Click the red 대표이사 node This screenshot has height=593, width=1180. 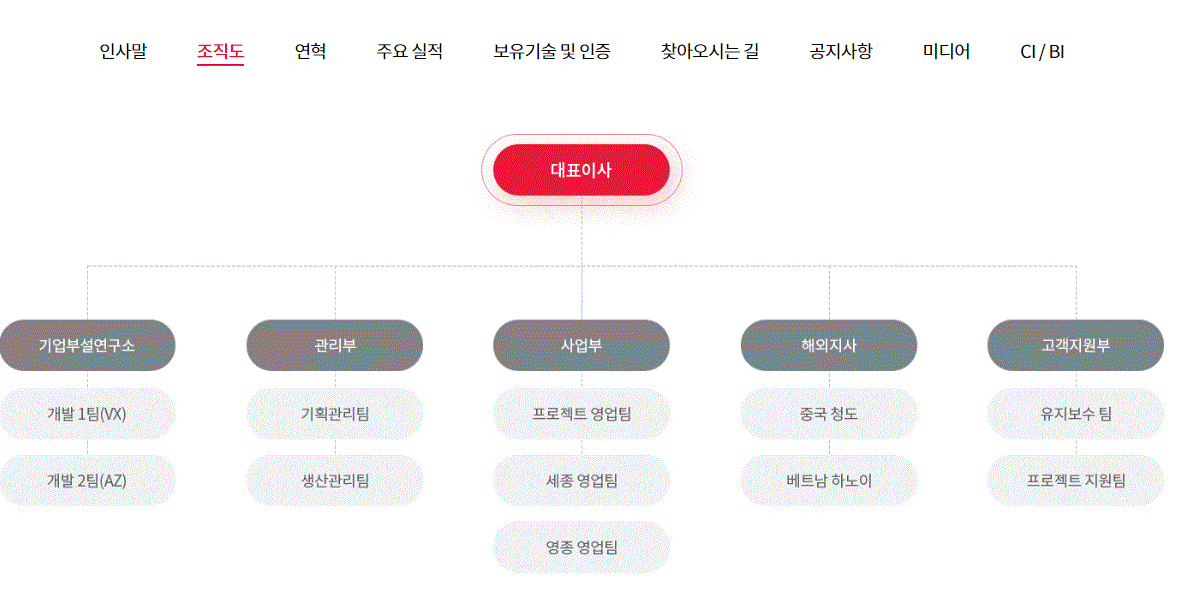[581, 170]
